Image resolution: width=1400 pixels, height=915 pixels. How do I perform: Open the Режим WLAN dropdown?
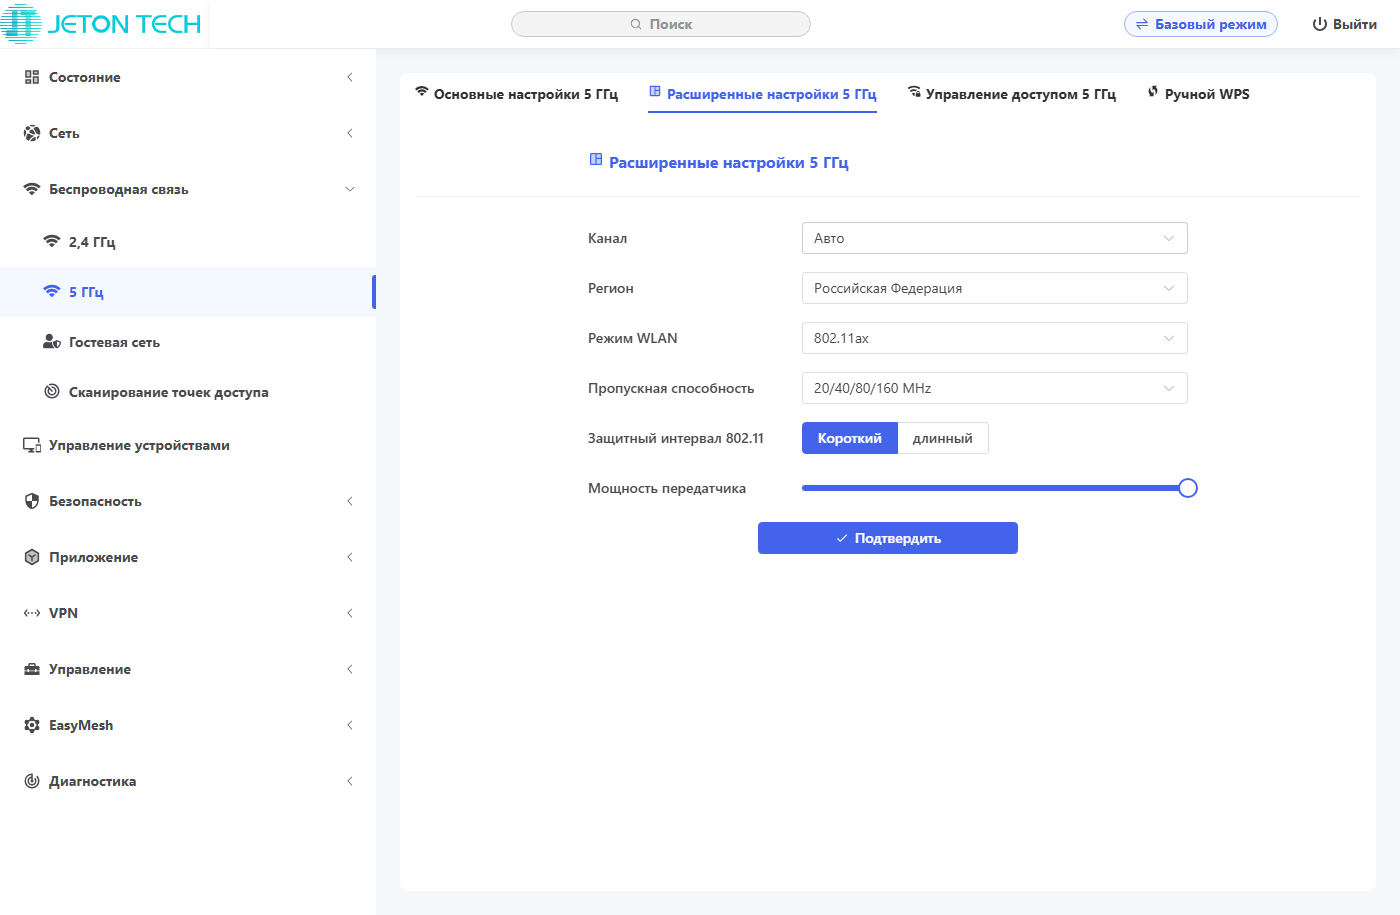994,338
